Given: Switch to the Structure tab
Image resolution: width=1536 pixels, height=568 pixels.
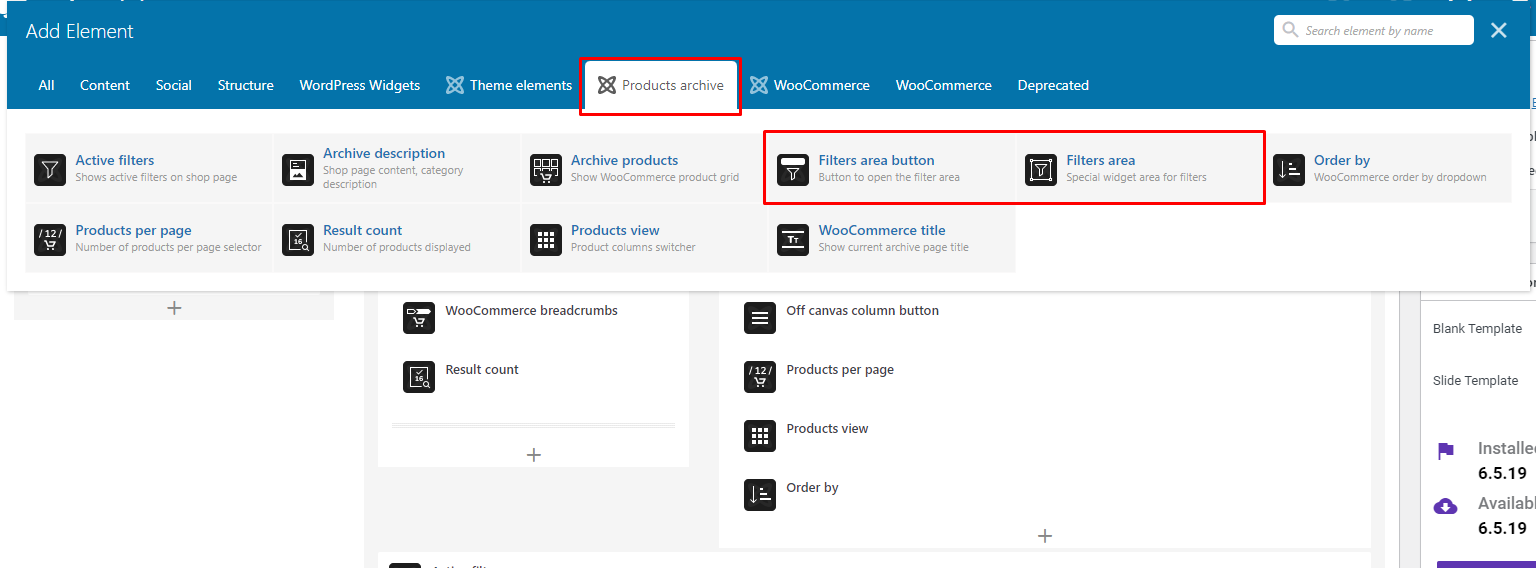Looking at the screenshot, I should click(246, 85).
